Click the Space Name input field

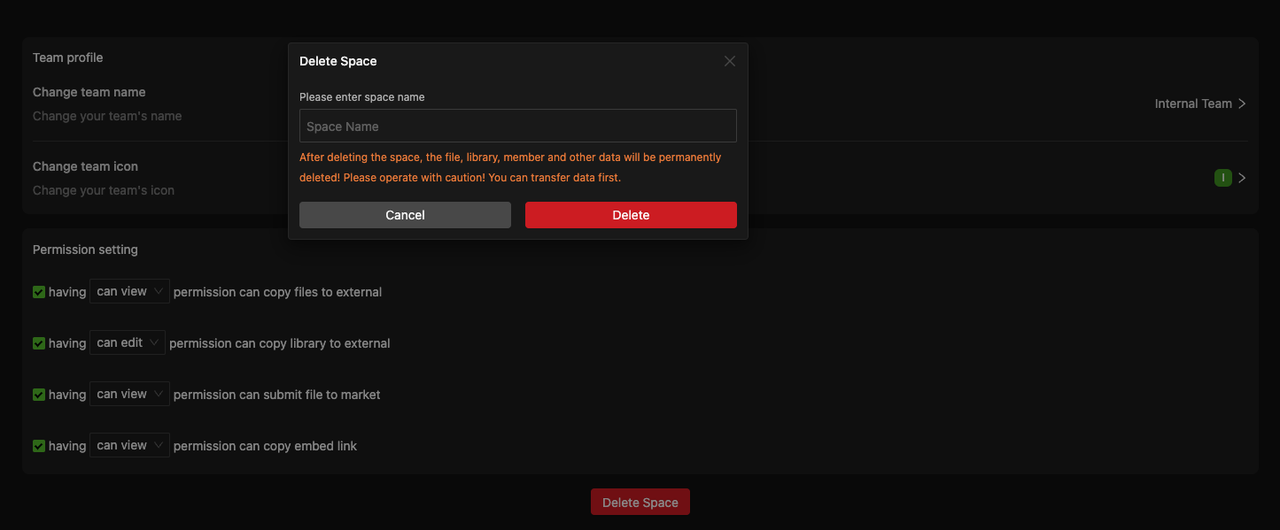[x=518, y=126]
